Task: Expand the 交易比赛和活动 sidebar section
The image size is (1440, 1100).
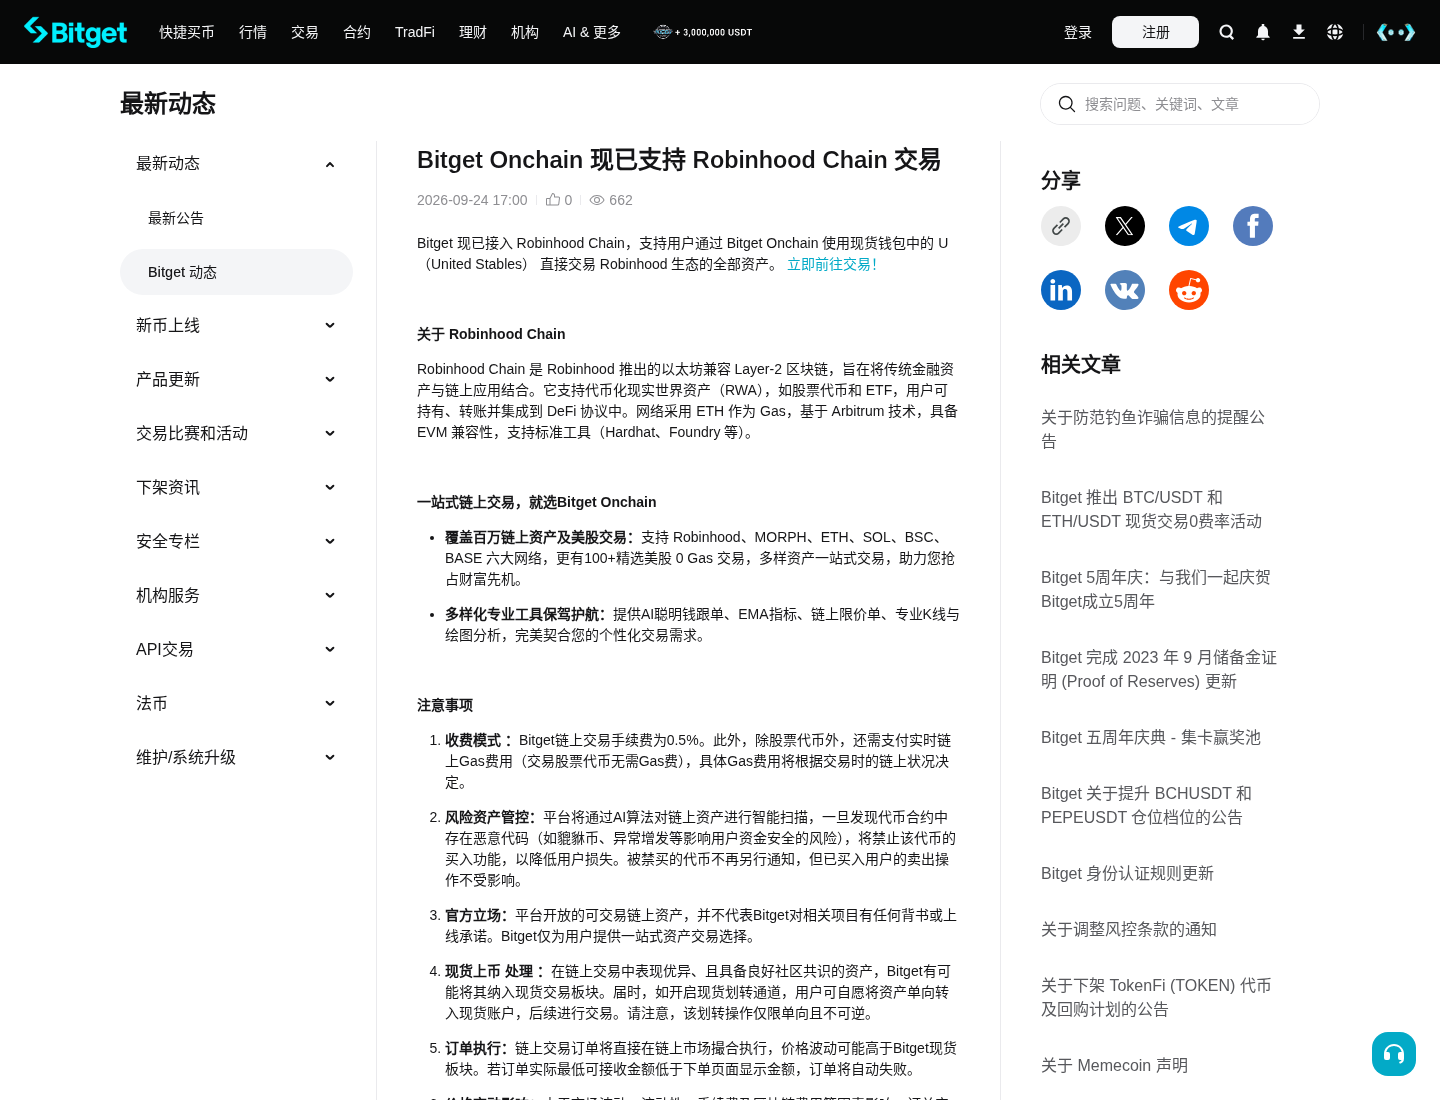Action: point(236,434)
